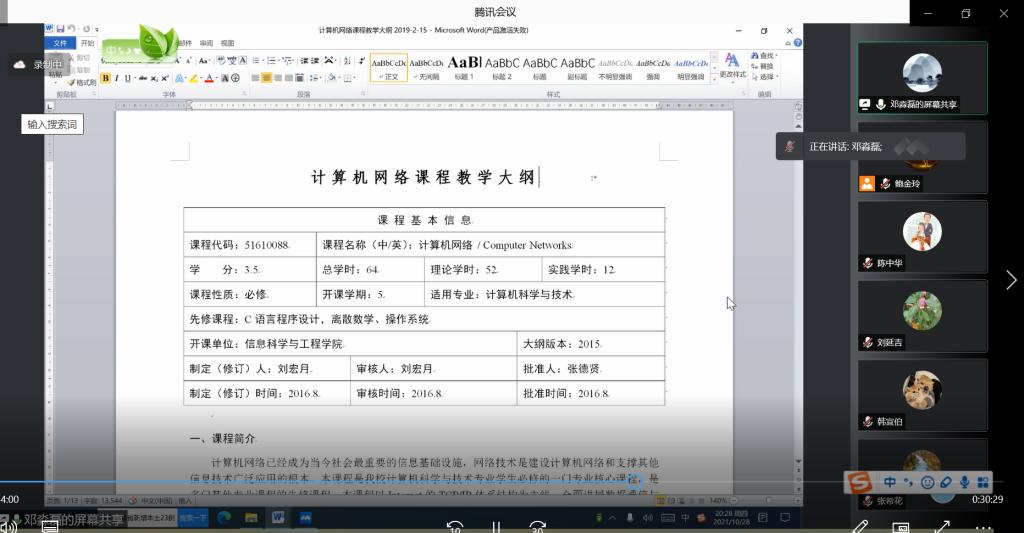The height and width of the screenshot is (533, 1024).
Task: Open the 文件 file tab
Action: pyautogui.click(x=60, y=43)
